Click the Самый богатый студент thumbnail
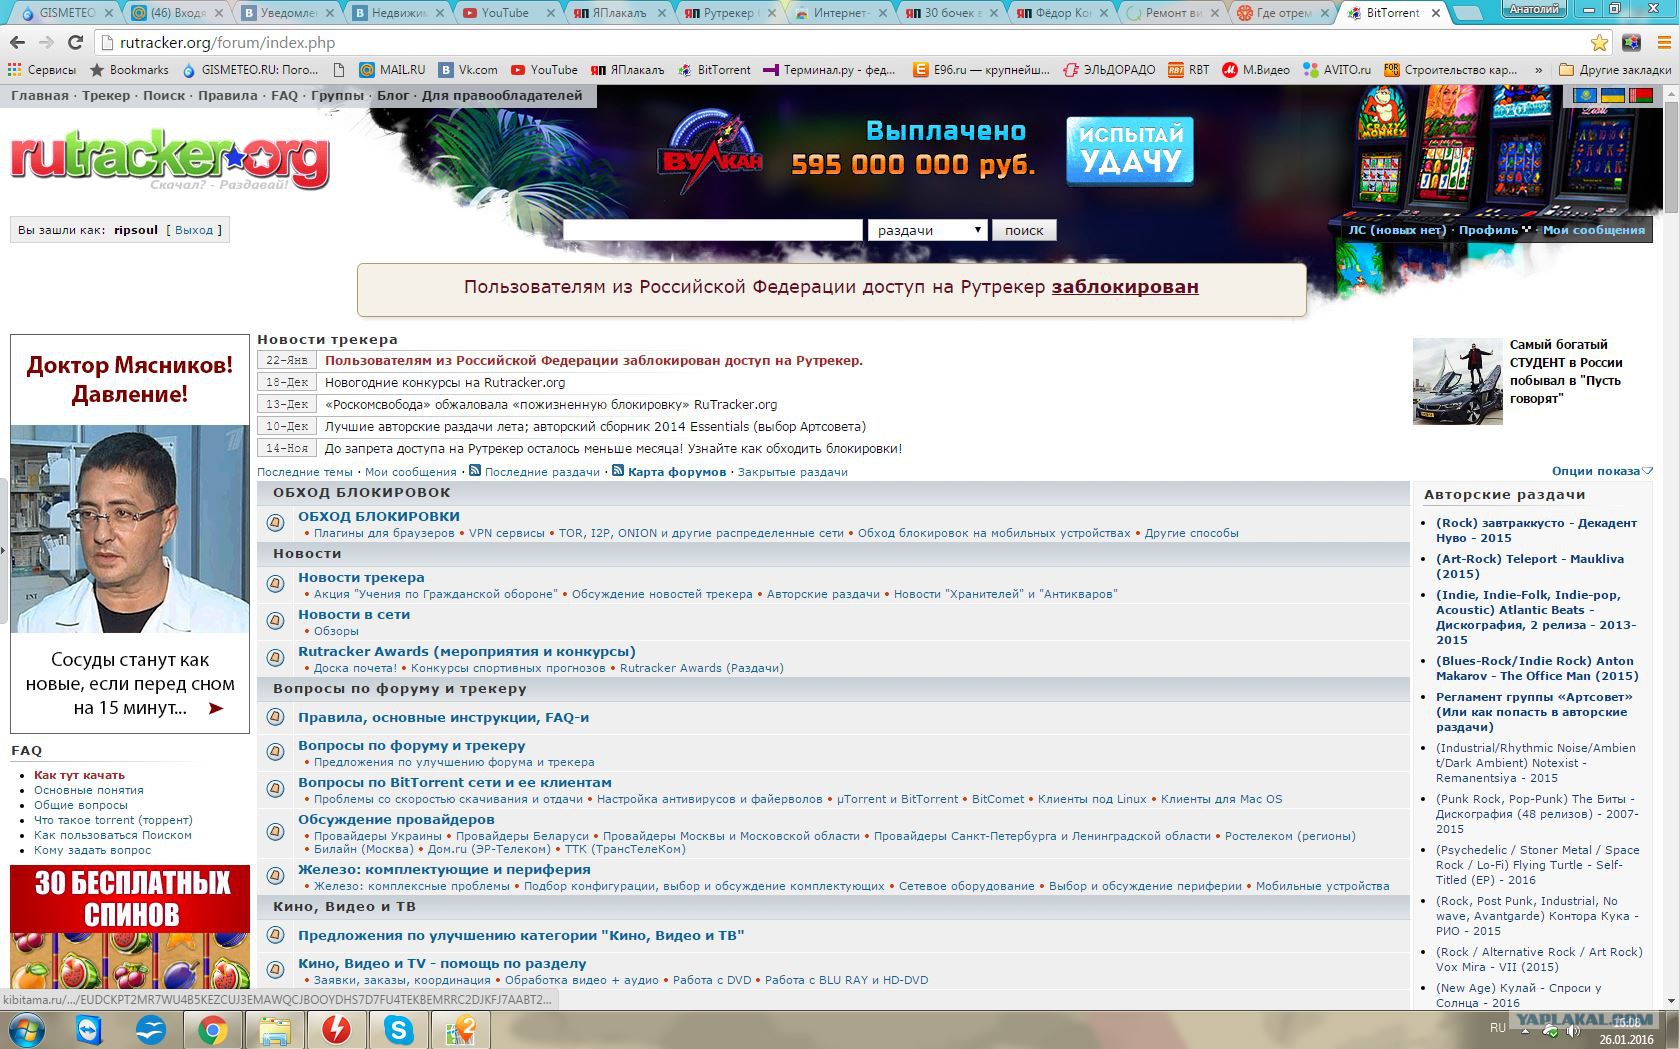 (1457, 381)
